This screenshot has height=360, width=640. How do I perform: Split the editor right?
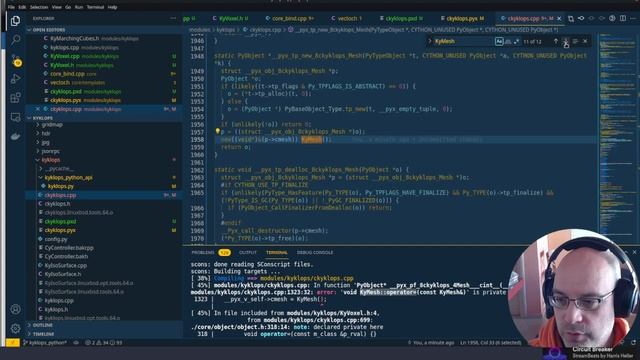623,18
